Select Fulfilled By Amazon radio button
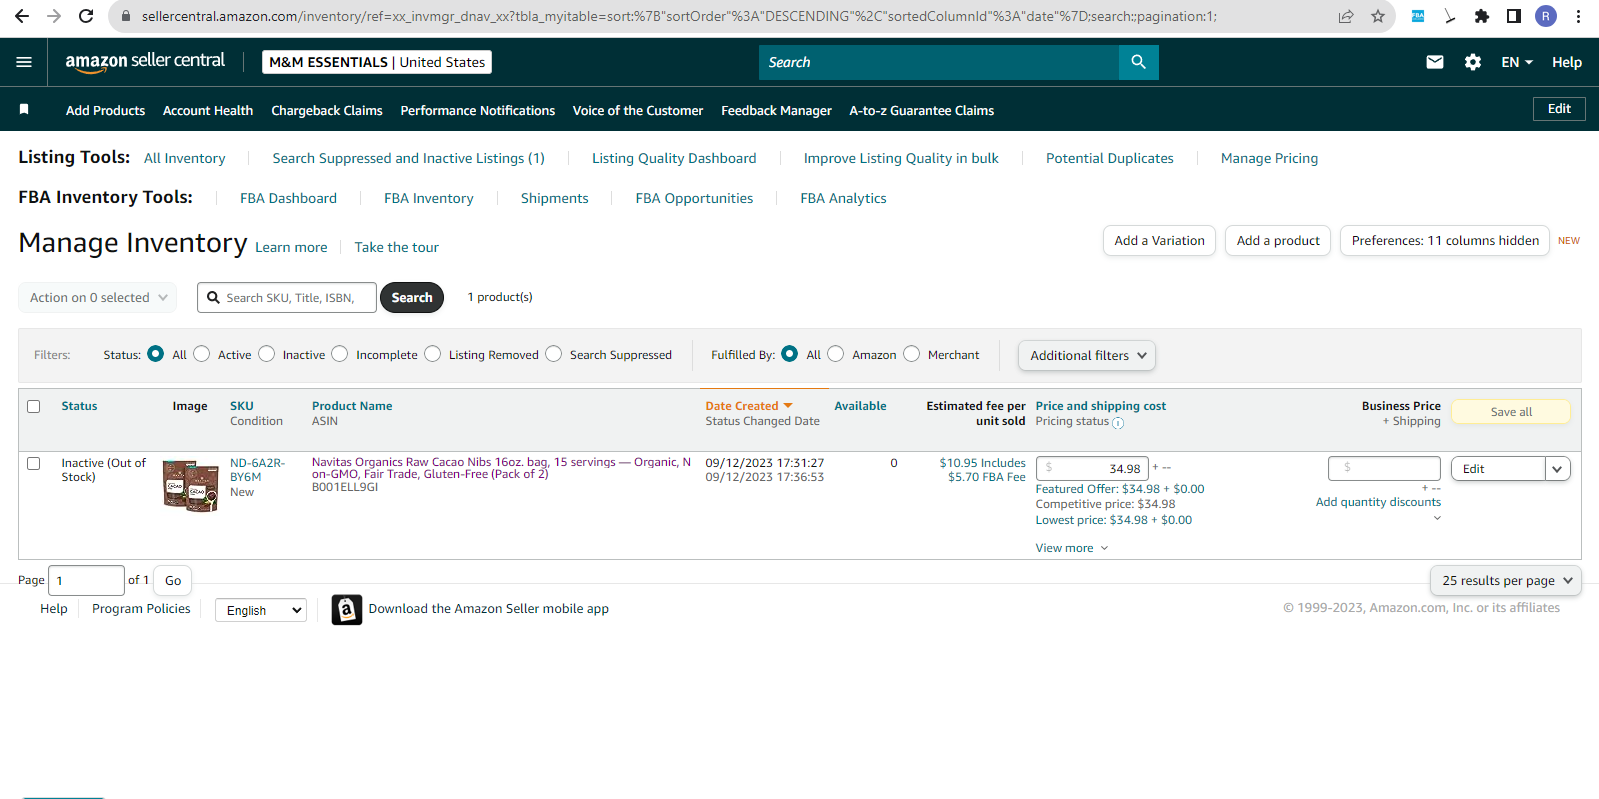This screenshot has width=1599, height=799. pyautogui.click(x=836, y=354)
